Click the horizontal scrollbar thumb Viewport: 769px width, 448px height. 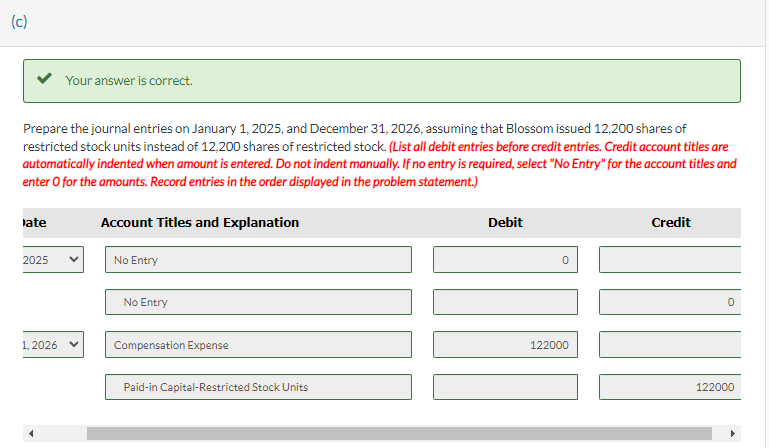click(399, 433)
